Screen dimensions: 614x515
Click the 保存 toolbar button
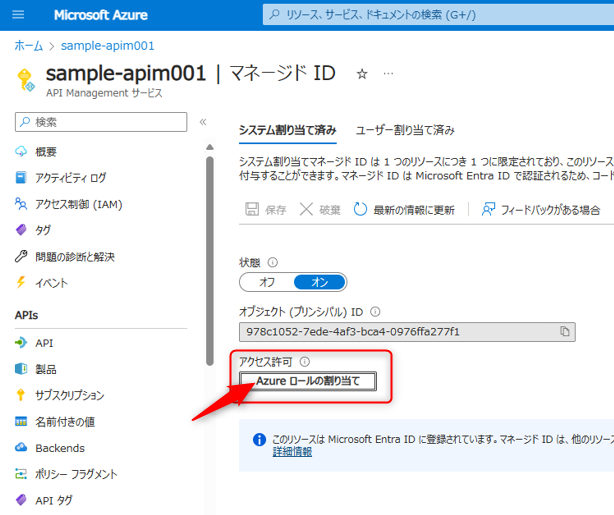tap(266, 210)
